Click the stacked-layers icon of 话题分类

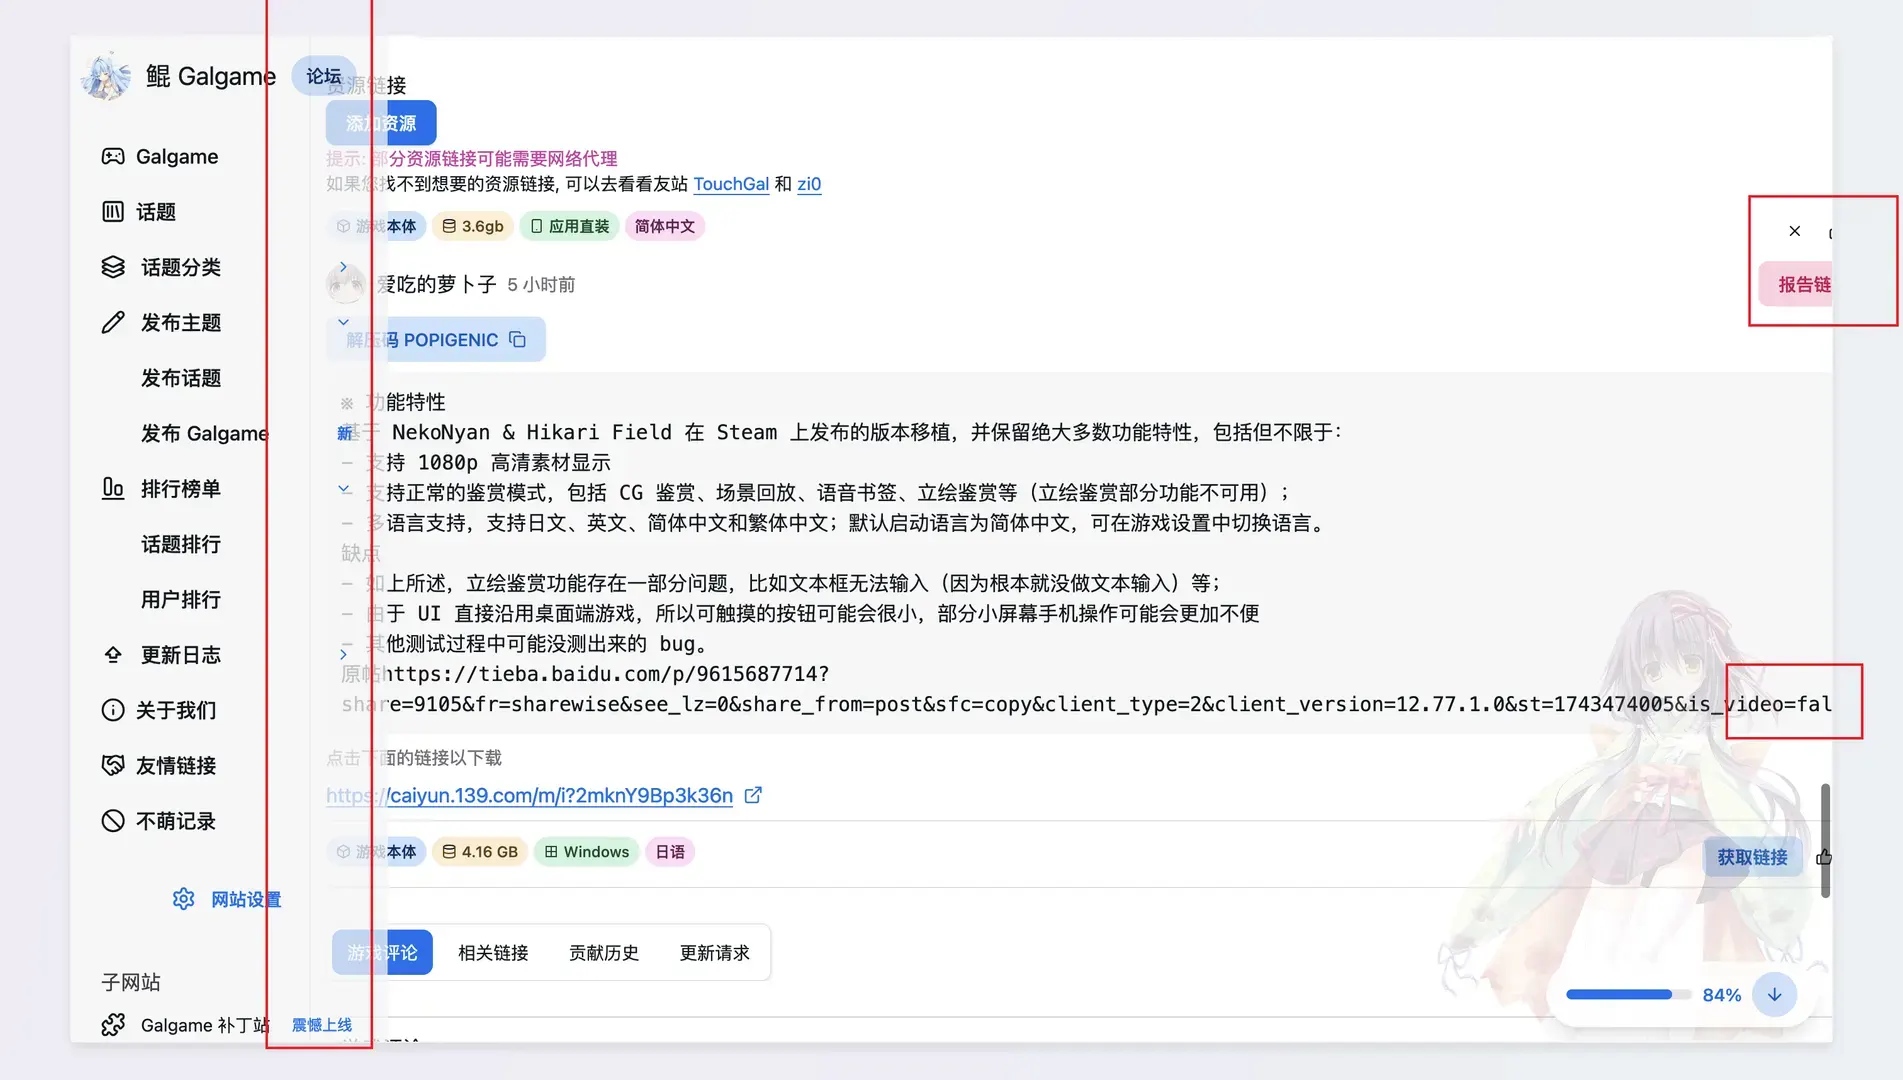coord(113,267)
